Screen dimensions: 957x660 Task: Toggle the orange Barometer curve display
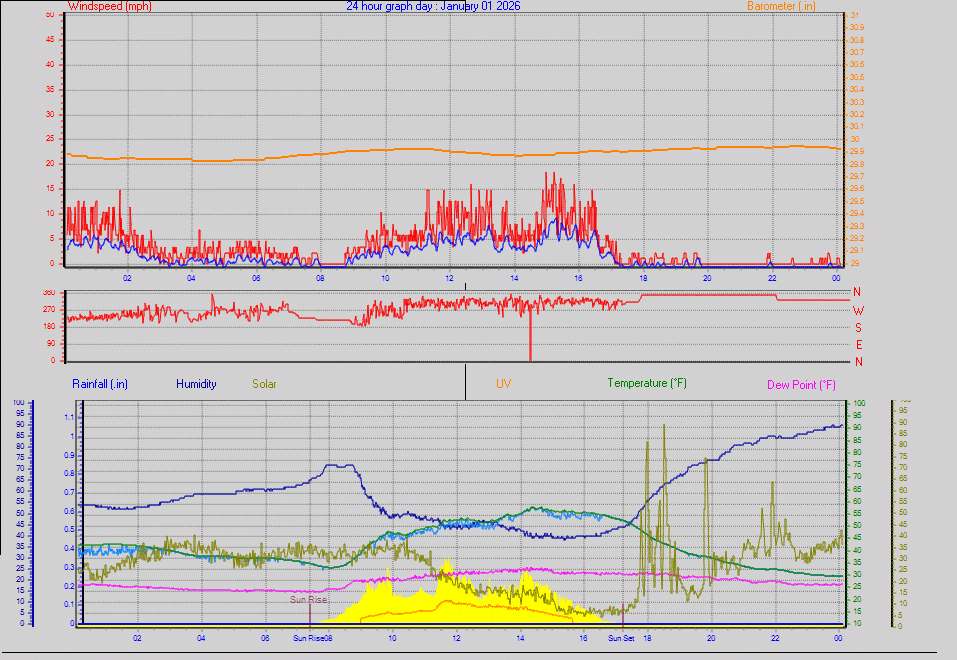[x=450, y=153]
